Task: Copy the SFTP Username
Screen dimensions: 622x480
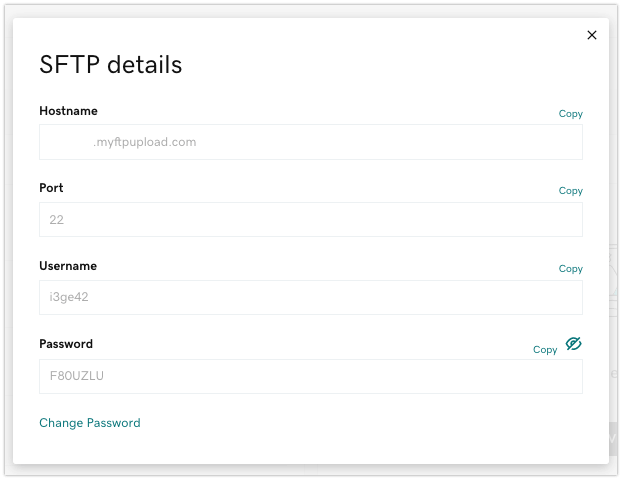Action: (x=570, y=269)
